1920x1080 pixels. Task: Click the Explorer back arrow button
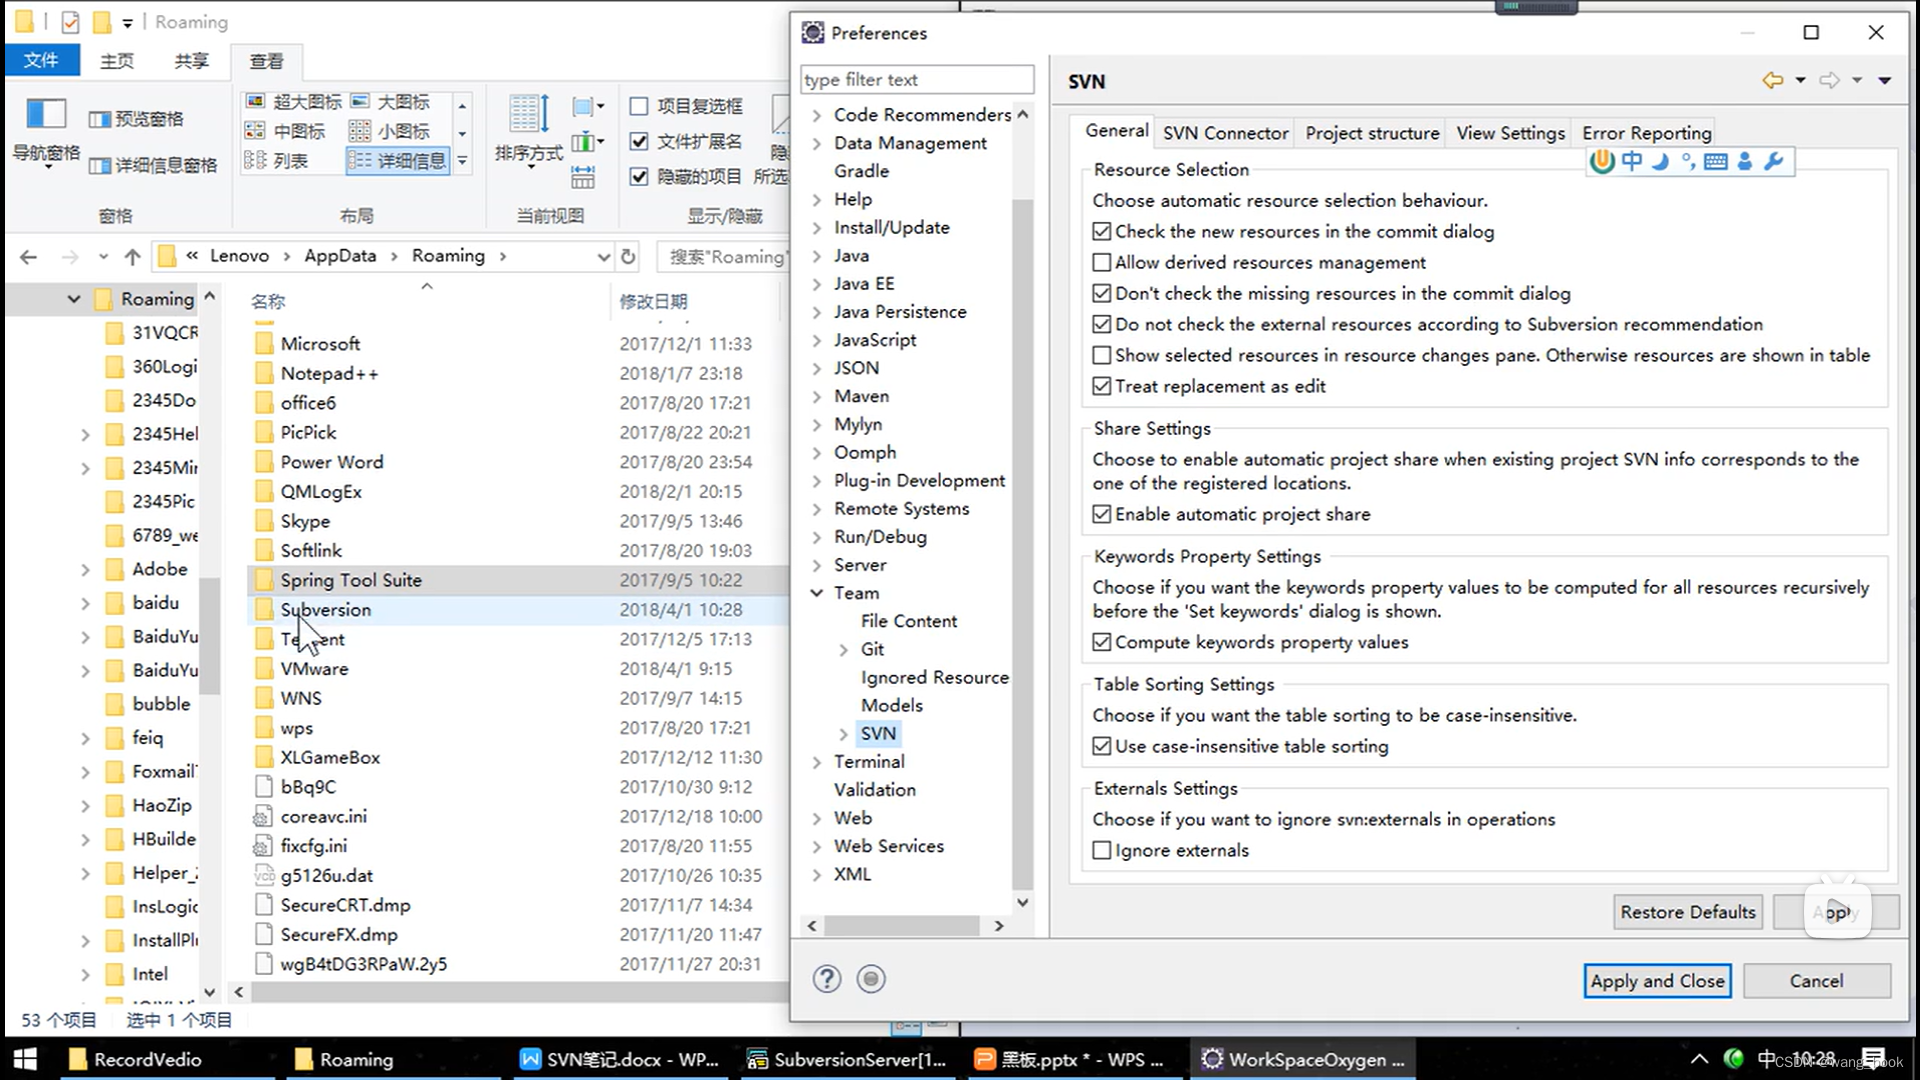click(28, 257)
